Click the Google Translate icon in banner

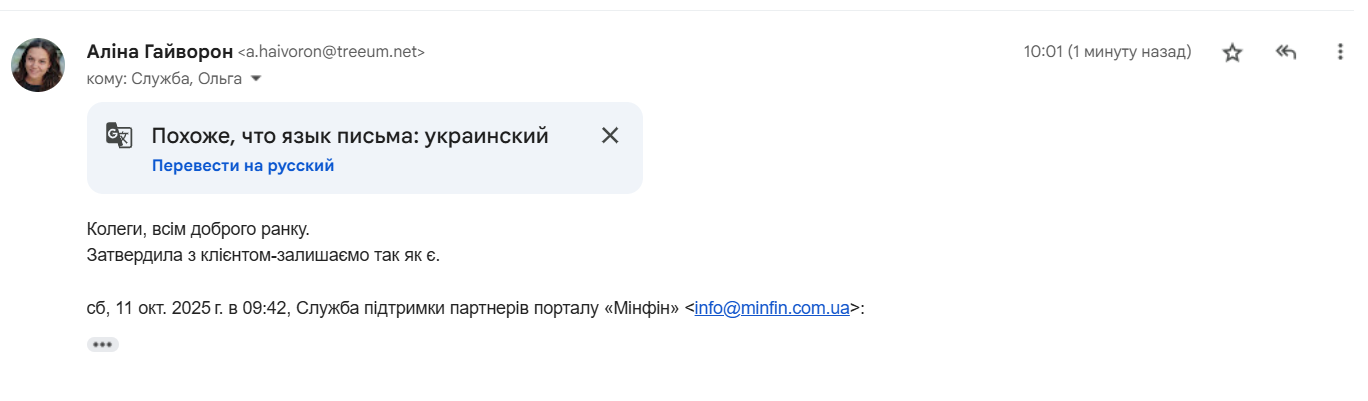tap(119, 136)
